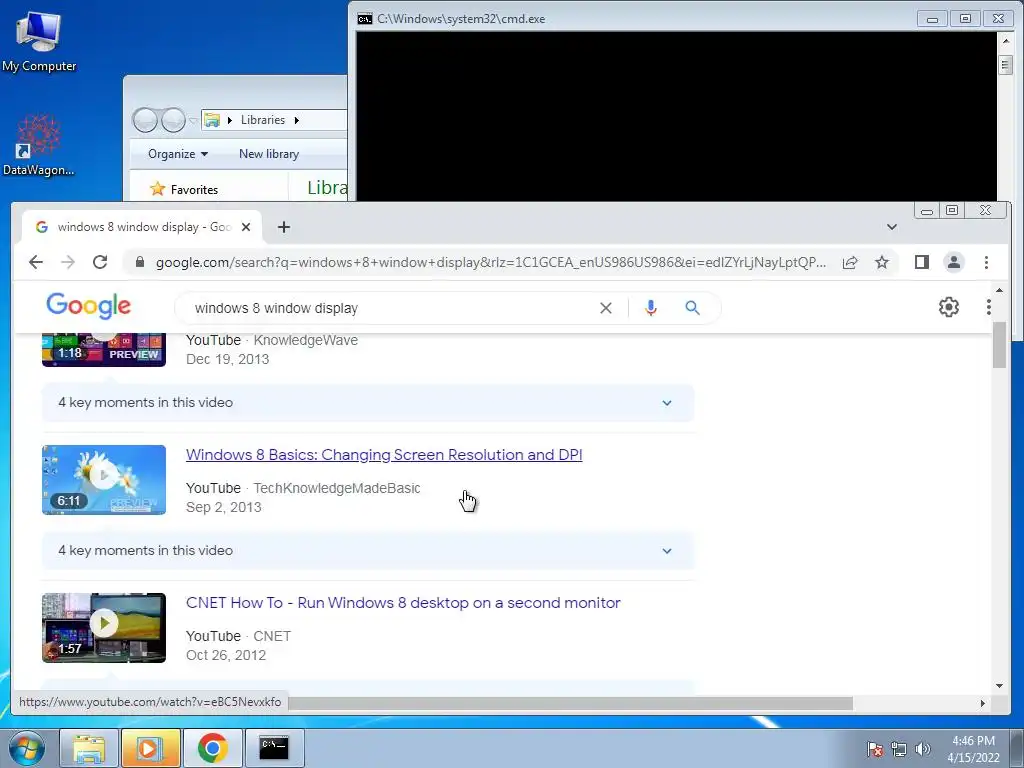Screen dimensions: 1024x768
Task: Click cmd.exe scroll up arrow
Action: click(1006, 41)
